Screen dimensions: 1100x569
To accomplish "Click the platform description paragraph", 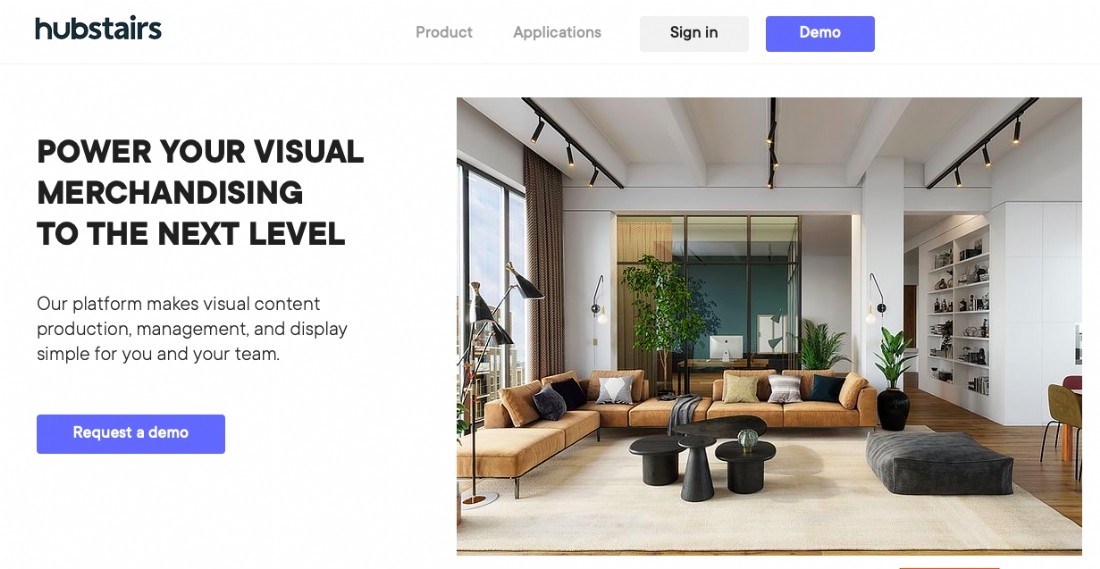I will 192,328.
